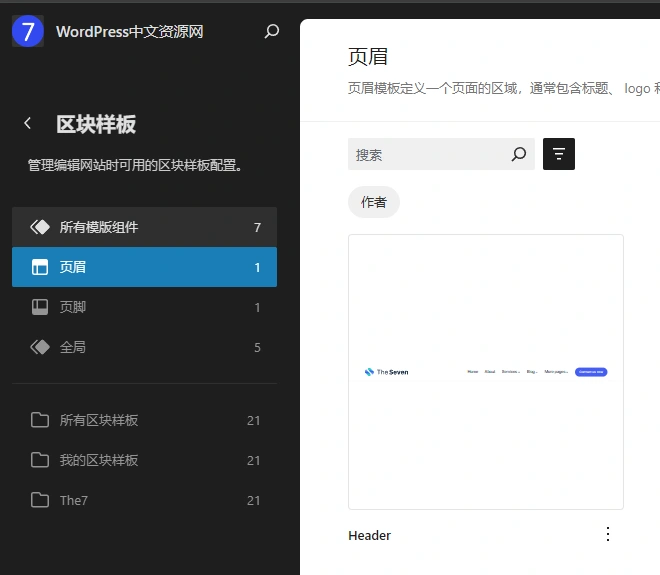Viewport: 660px width, 575px height.
Task: Open the The7 pattern category
Action: click(144, 500)
